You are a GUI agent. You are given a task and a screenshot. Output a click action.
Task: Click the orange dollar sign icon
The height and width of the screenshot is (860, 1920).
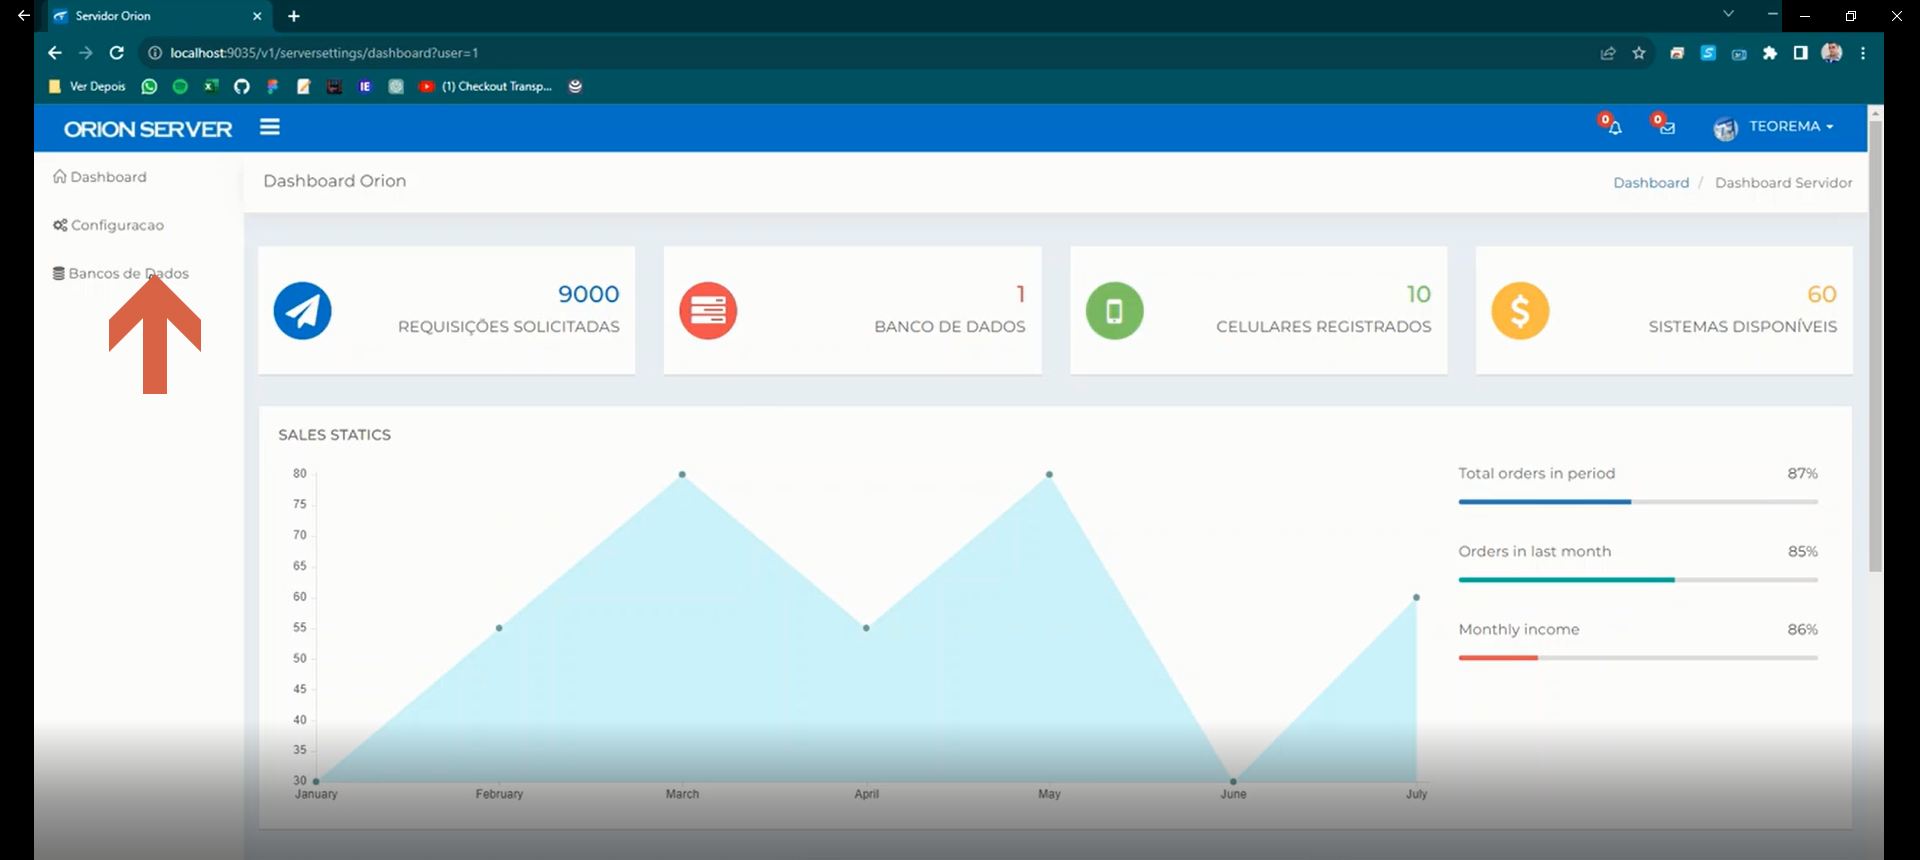pyautogui.click(x=1520, y=311)
